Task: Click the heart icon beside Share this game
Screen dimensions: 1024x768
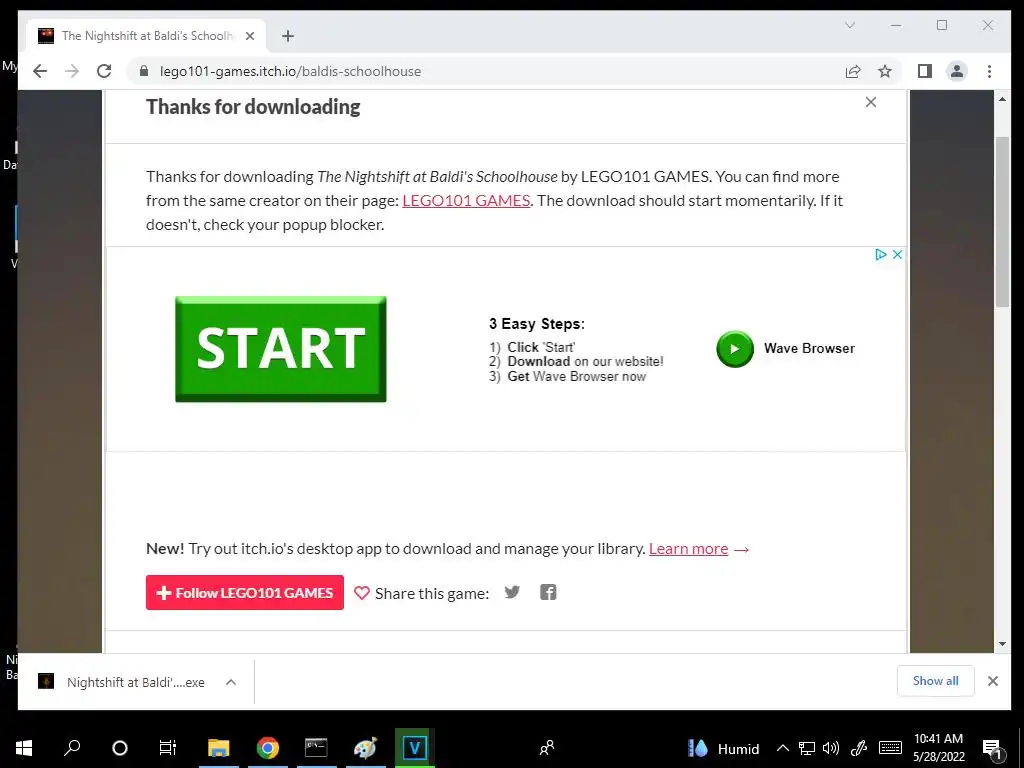Action: (x=362, y=593)
